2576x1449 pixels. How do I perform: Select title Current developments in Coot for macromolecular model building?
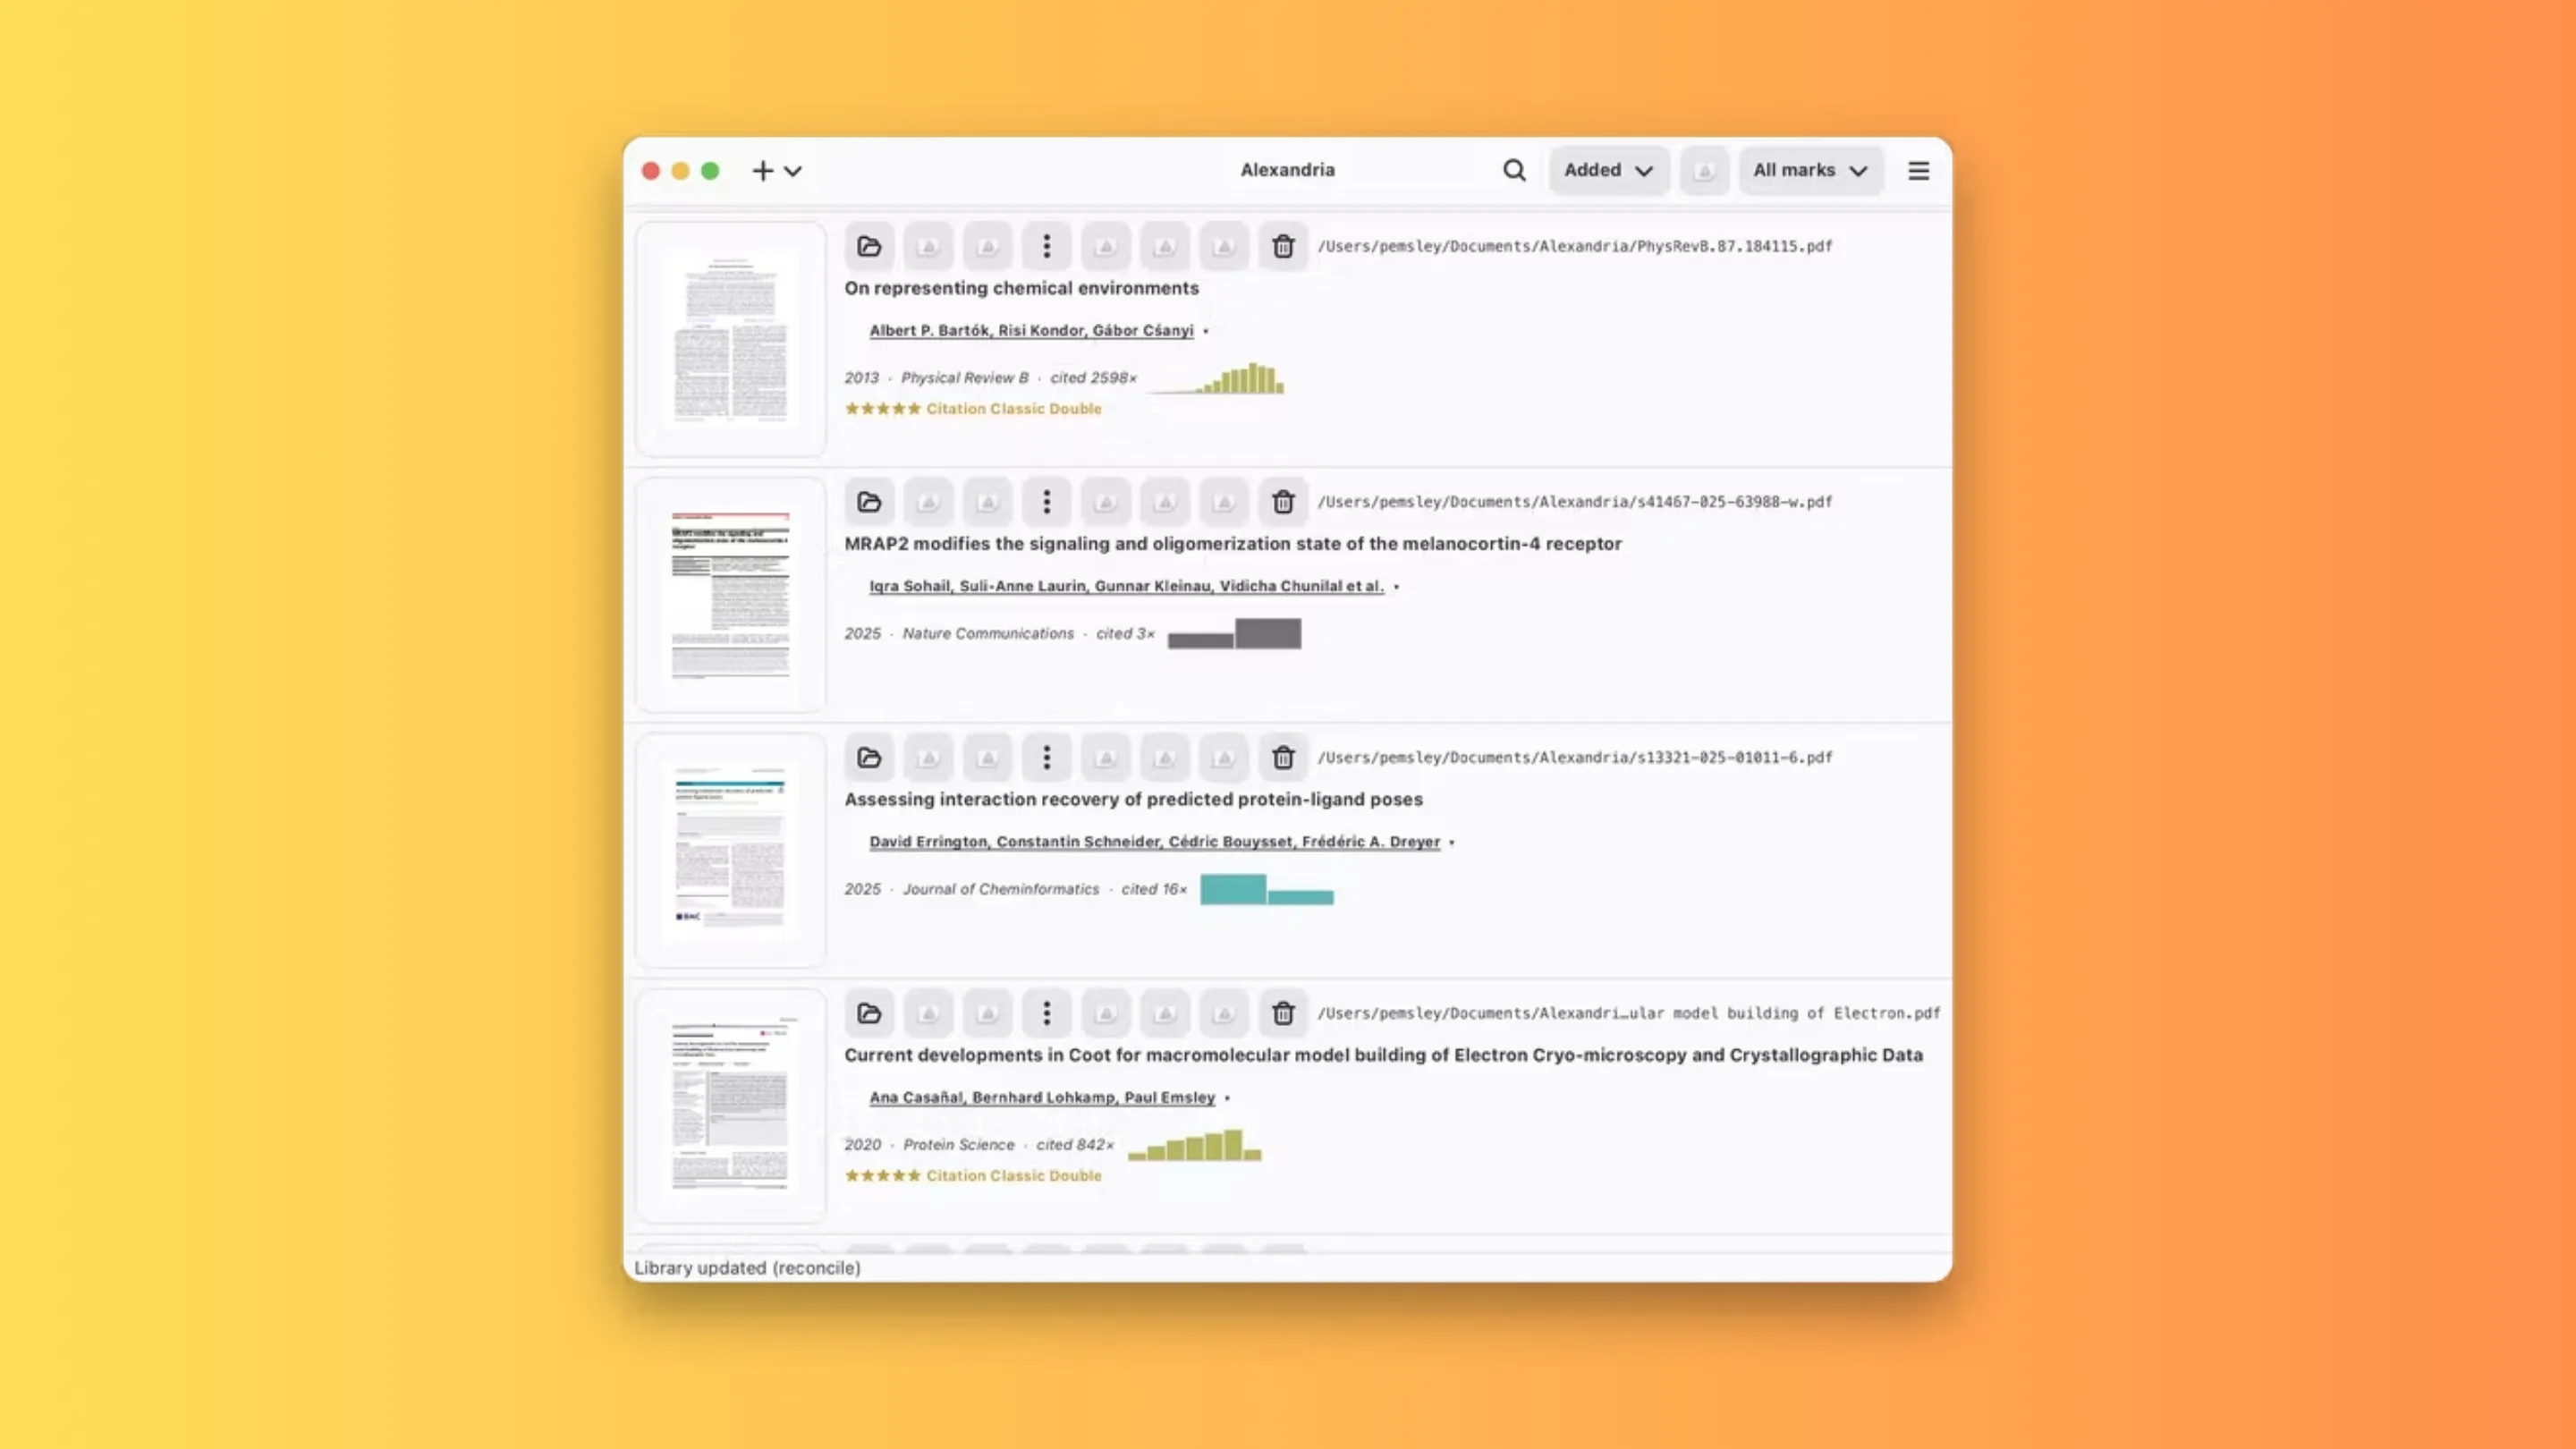tap(1383, 1055)
